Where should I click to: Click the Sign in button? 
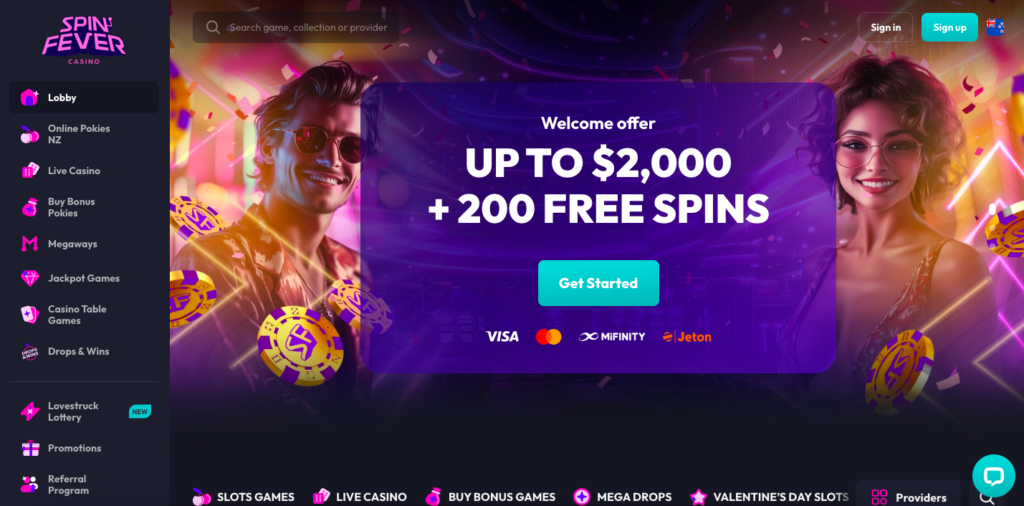tap(886, 27)
